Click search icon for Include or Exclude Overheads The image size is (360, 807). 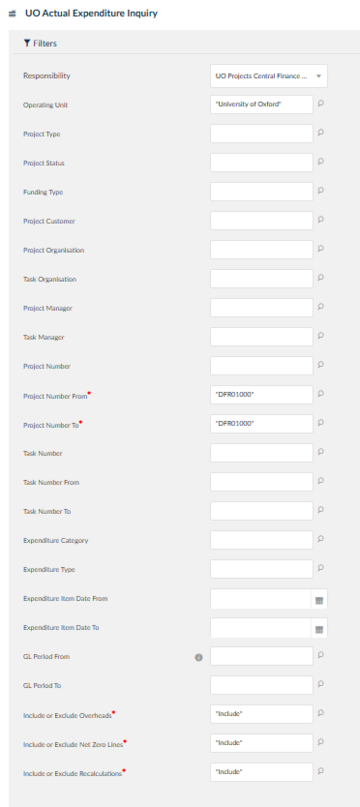tap(320, 713)
